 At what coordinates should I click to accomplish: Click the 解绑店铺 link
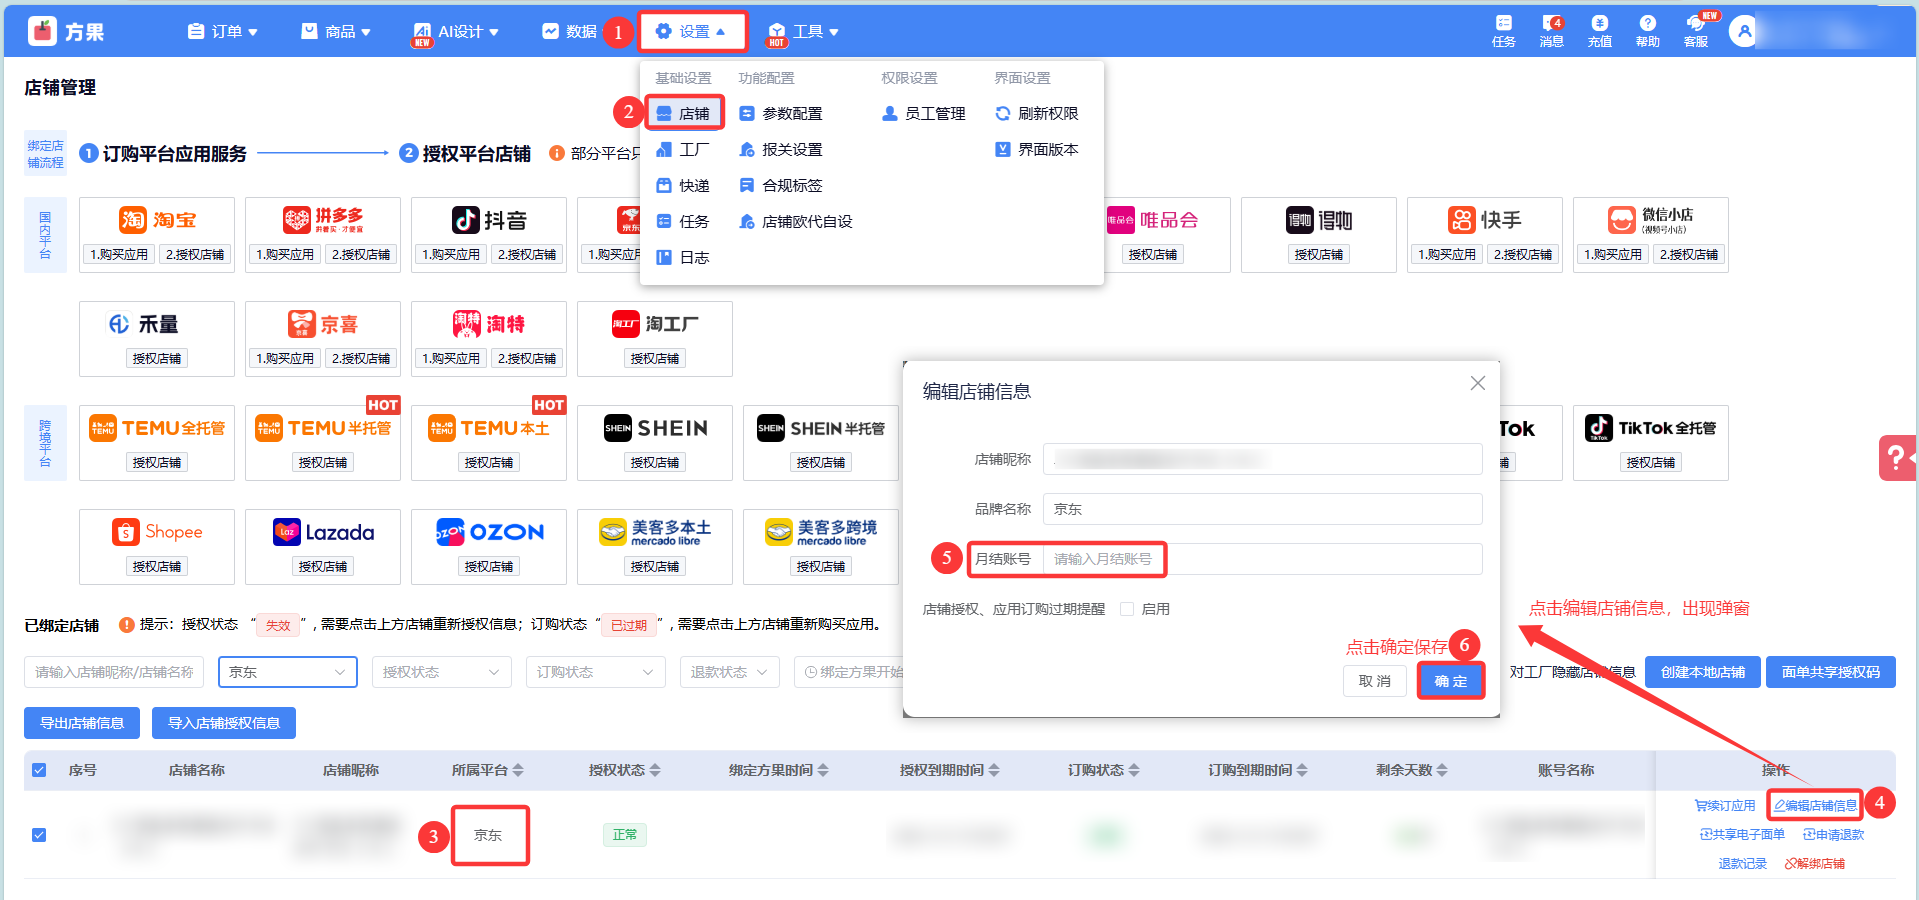[1815, 863]
